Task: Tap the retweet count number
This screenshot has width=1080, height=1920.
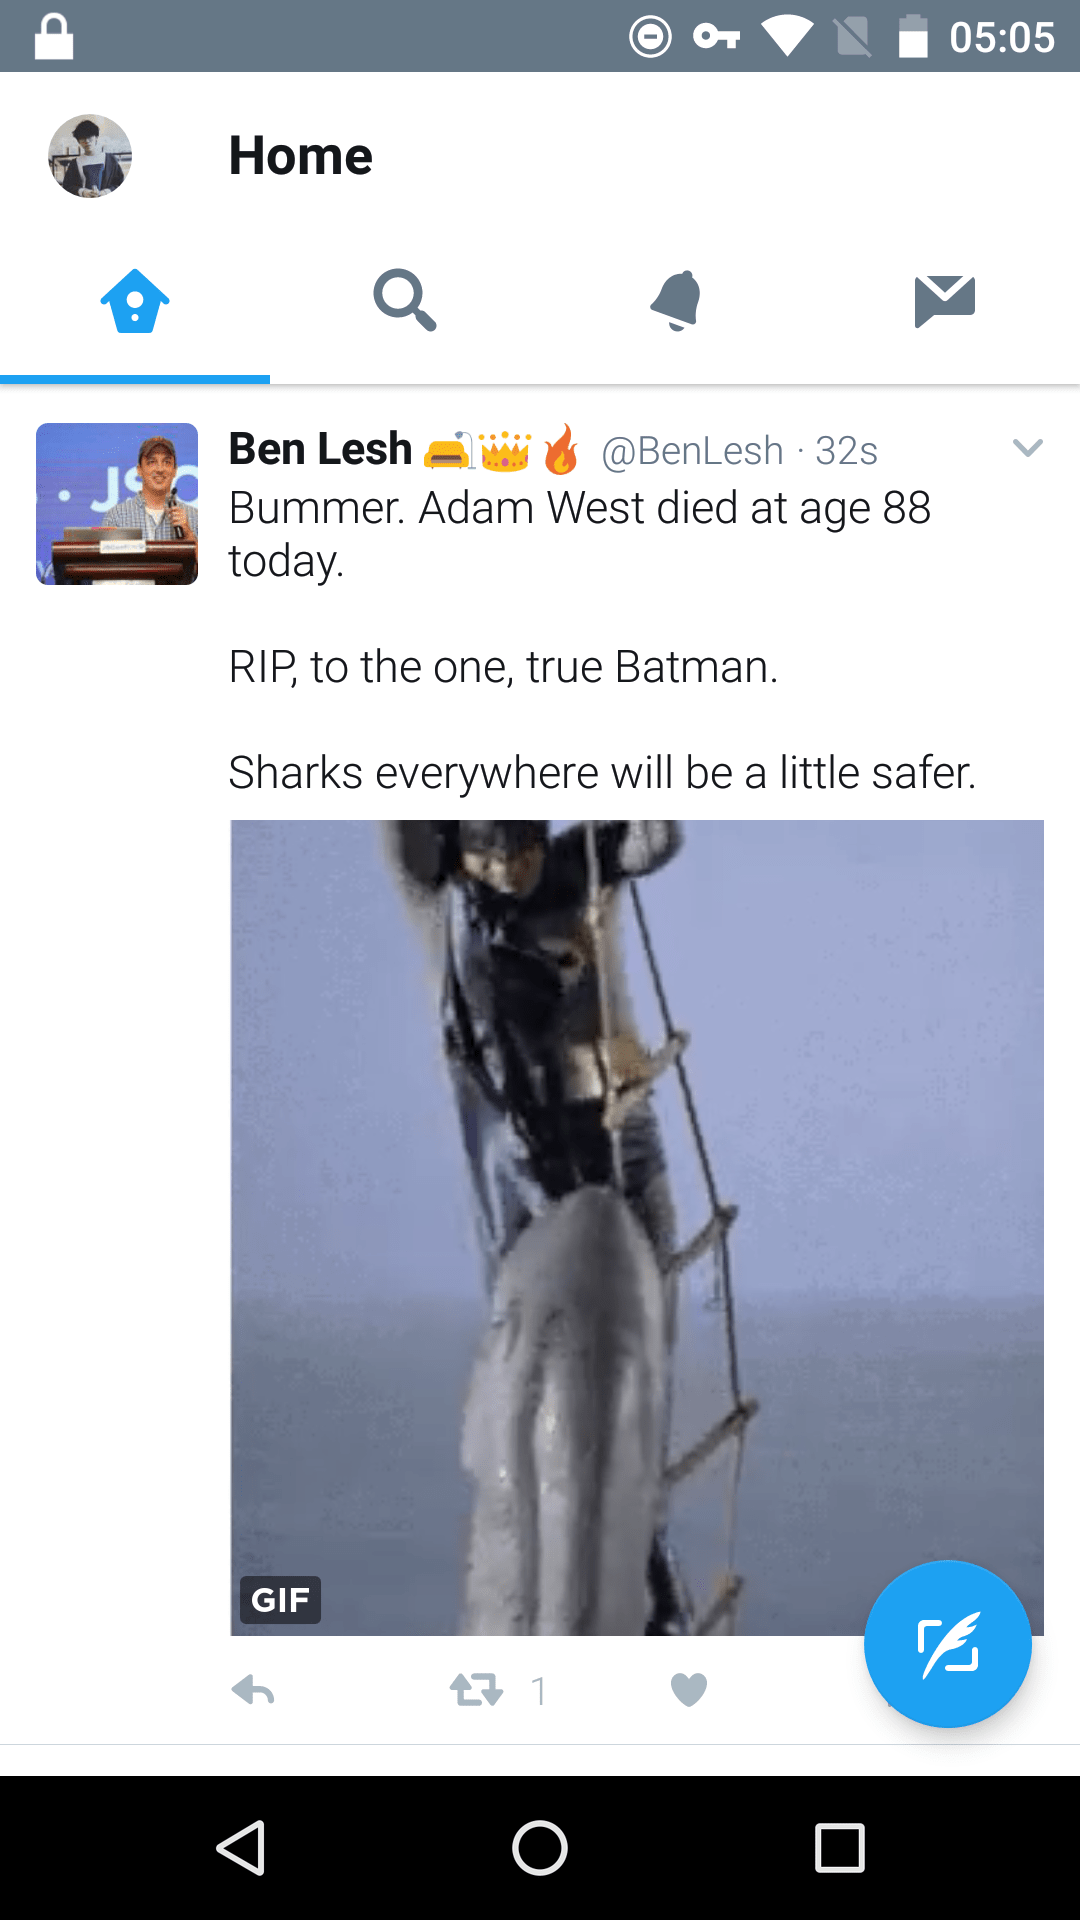Action: [539, 1691]
